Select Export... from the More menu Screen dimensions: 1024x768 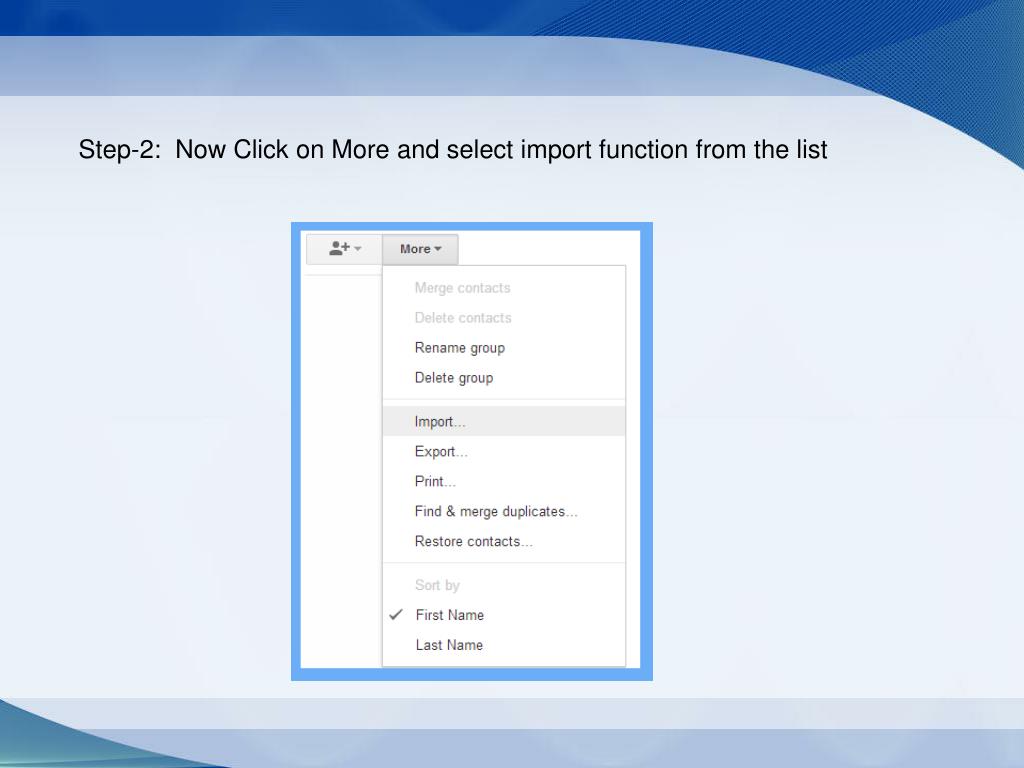click(504, 451)
